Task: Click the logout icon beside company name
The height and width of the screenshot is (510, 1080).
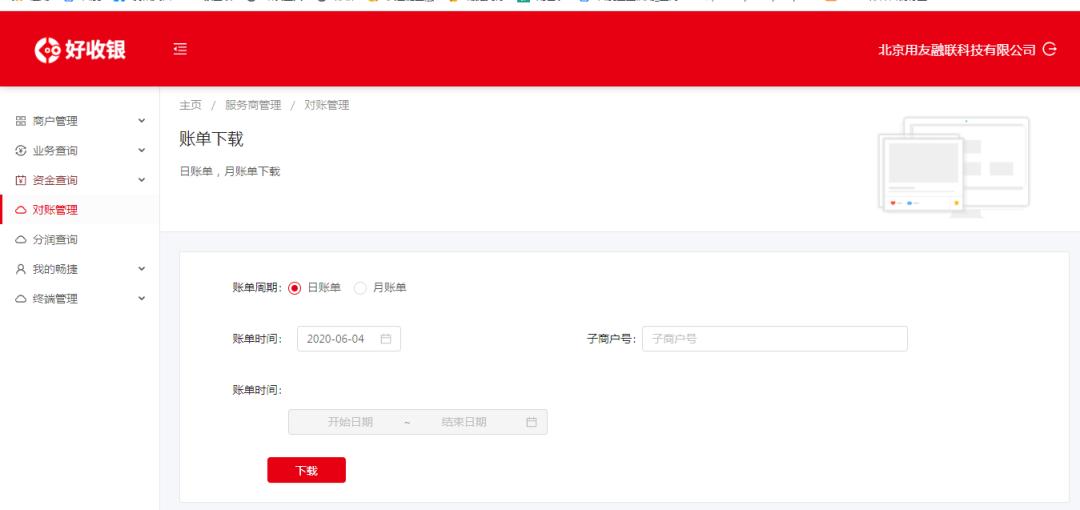Action: pyautogui.click(x=1049, y=49)
